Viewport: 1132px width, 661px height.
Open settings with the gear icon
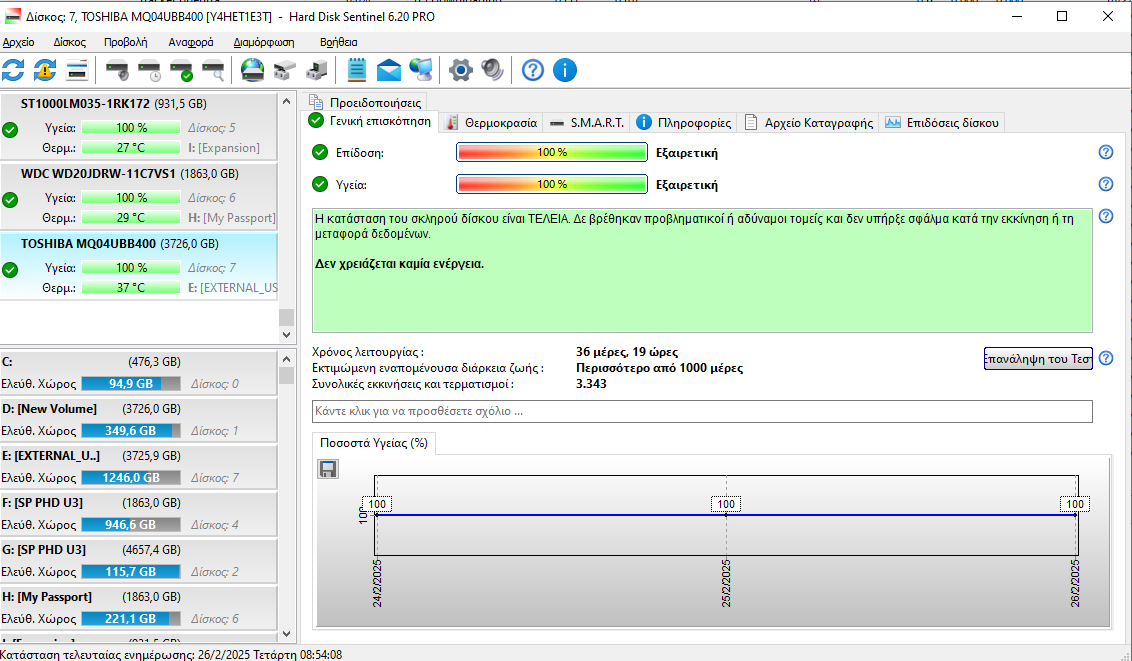click(x=461, y=70)
